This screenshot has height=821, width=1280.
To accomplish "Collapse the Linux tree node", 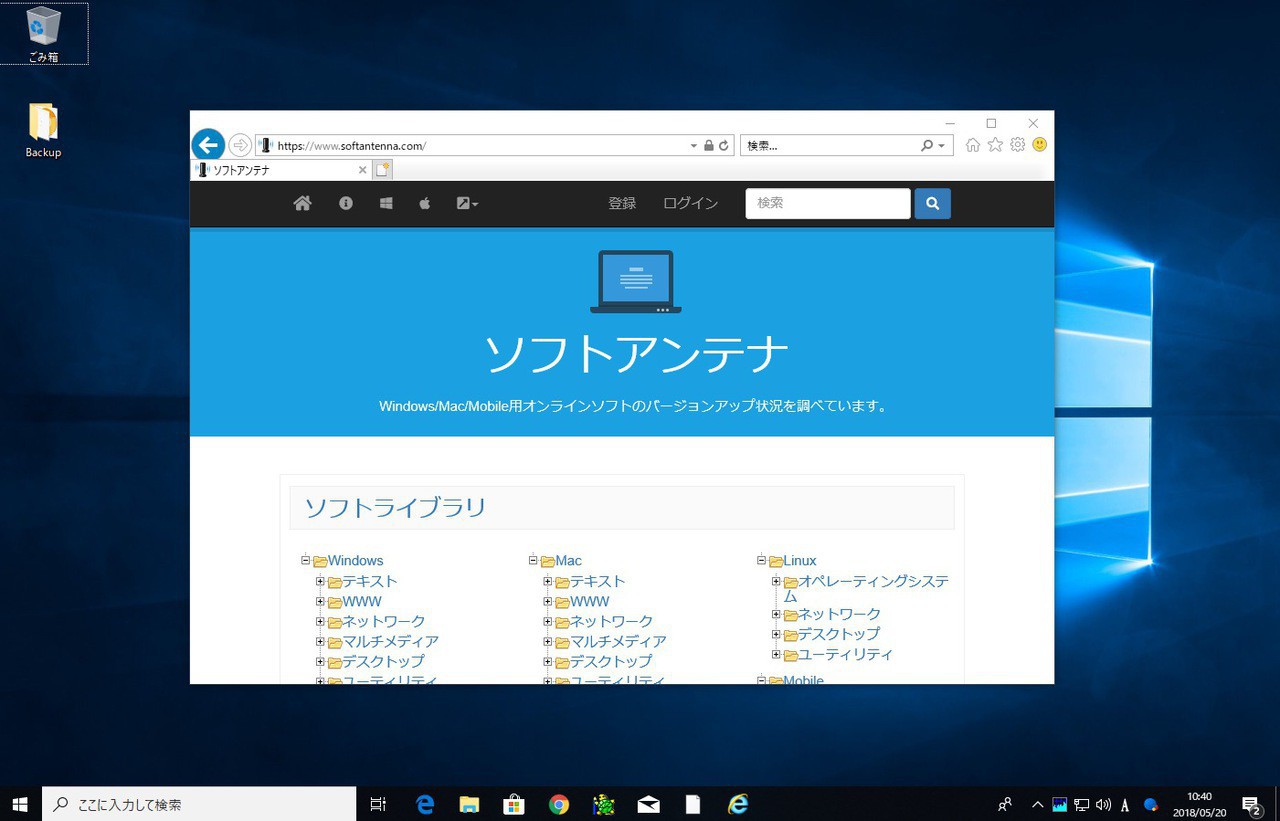I will click(761, 560).
